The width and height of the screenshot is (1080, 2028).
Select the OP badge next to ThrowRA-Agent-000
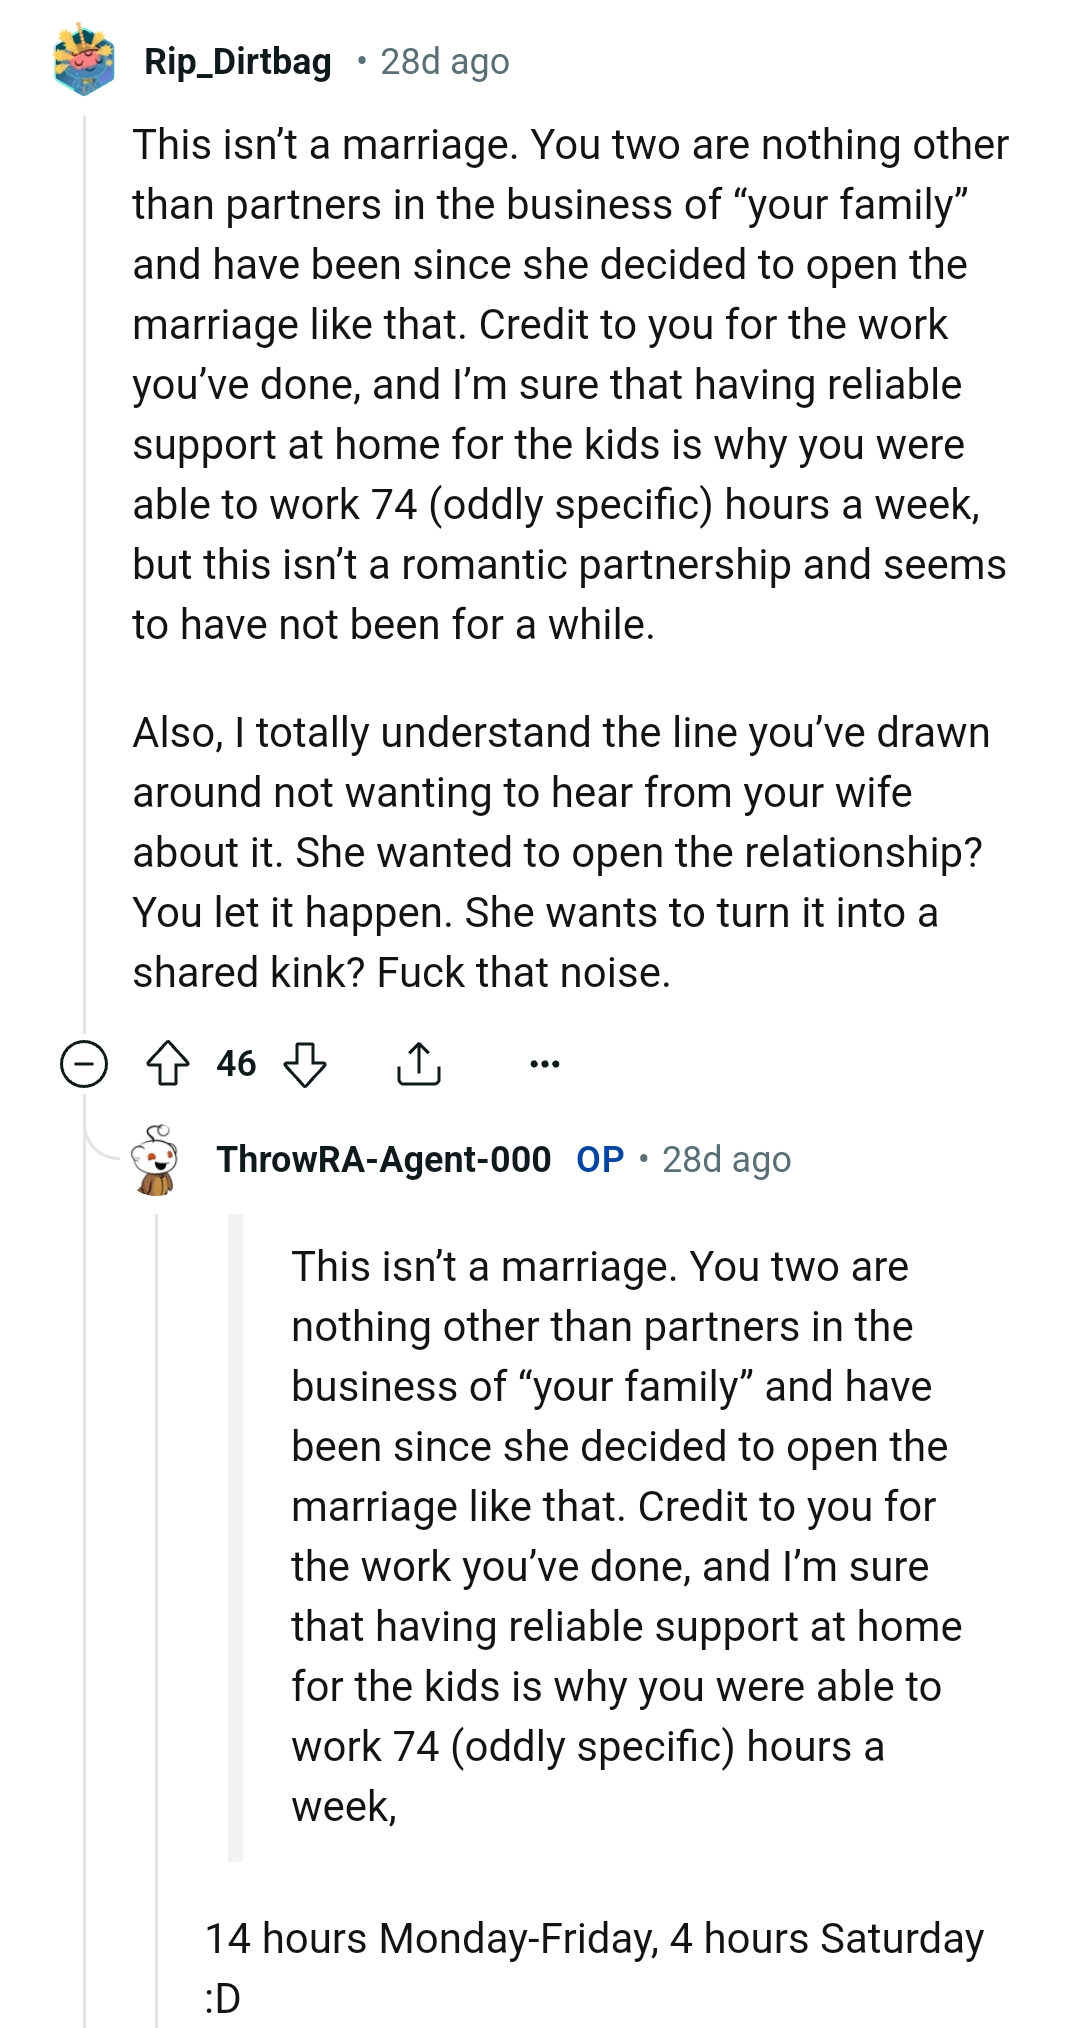[600, 1162]
